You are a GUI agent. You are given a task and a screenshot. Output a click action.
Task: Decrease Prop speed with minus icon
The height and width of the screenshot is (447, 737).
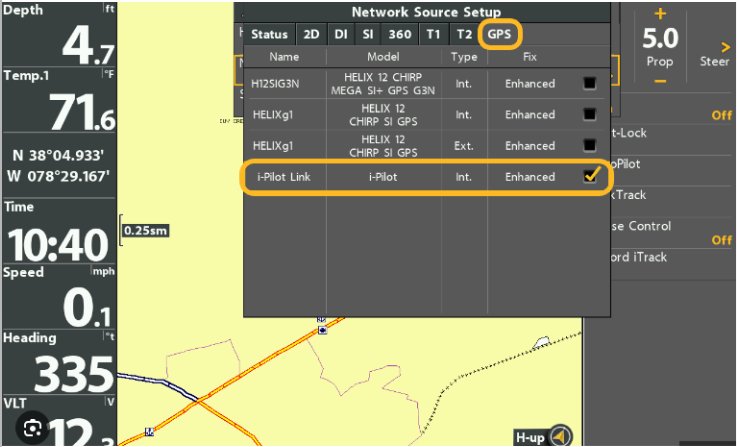660,81
